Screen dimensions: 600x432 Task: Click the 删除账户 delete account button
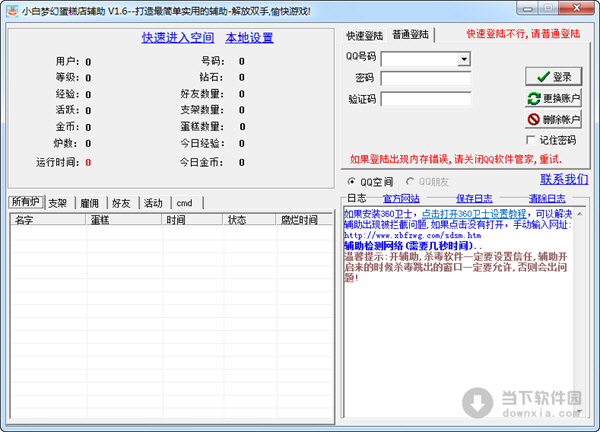[x=554, y=119]
